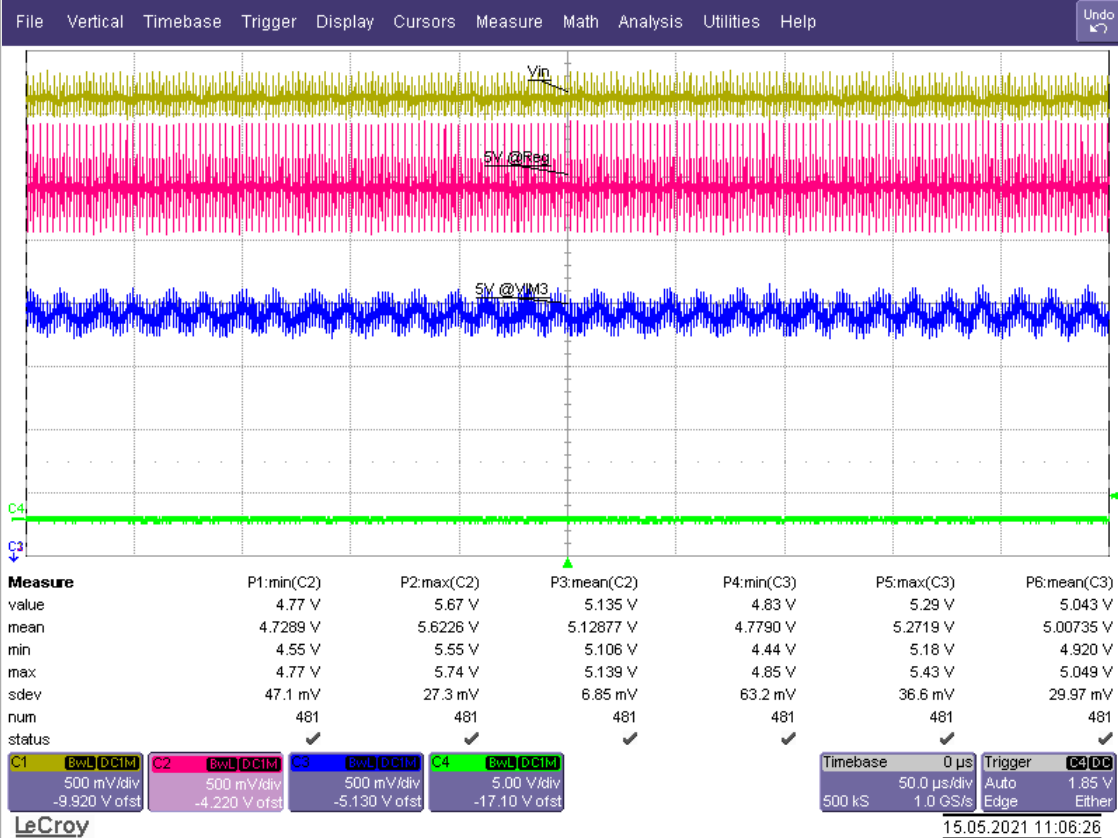Click the P5 mean value 5.2719 V

pos(923,628)
